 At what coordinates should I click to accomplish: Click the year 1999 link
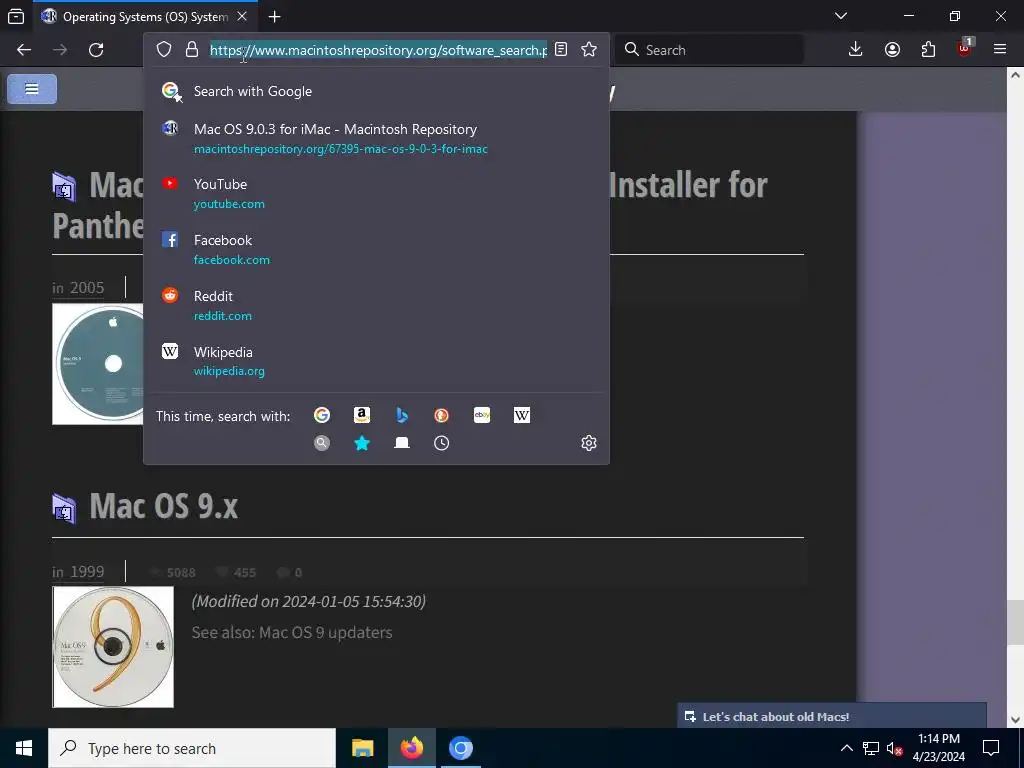pos(87,571)
